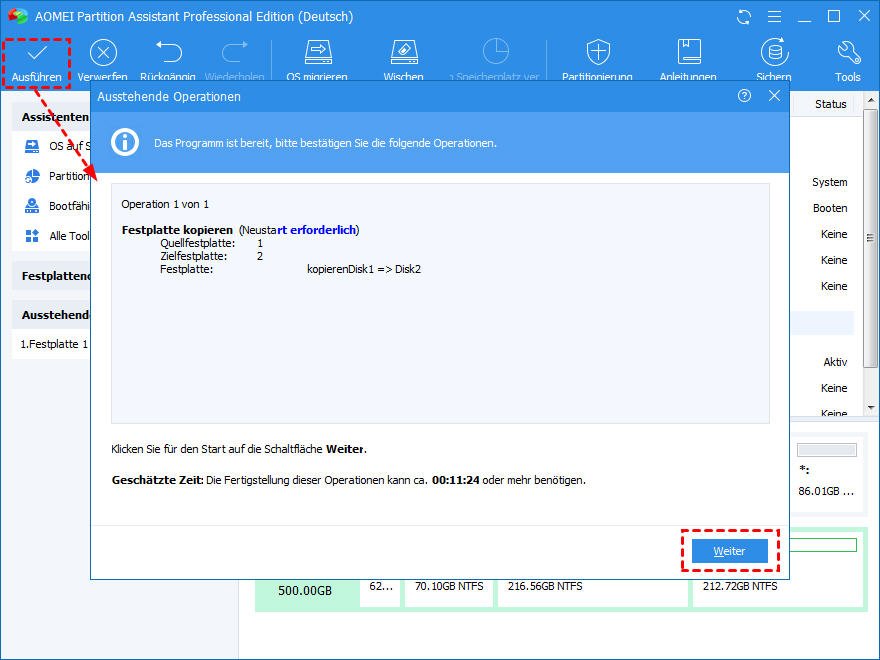
Task: Click the Weiter button
Action: click(x=730, y=551)
